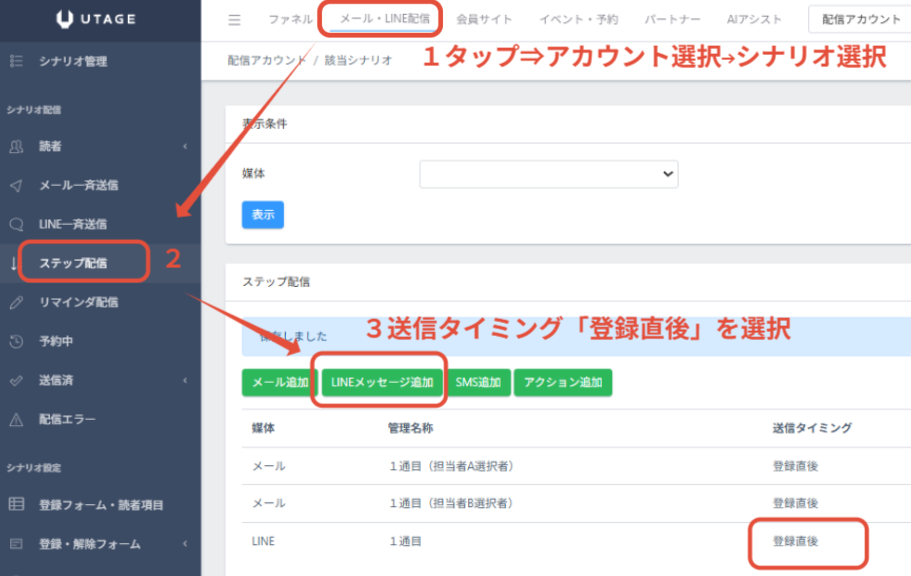
Task: Toggle the hamburger menu icon
Action: [234, 20]
